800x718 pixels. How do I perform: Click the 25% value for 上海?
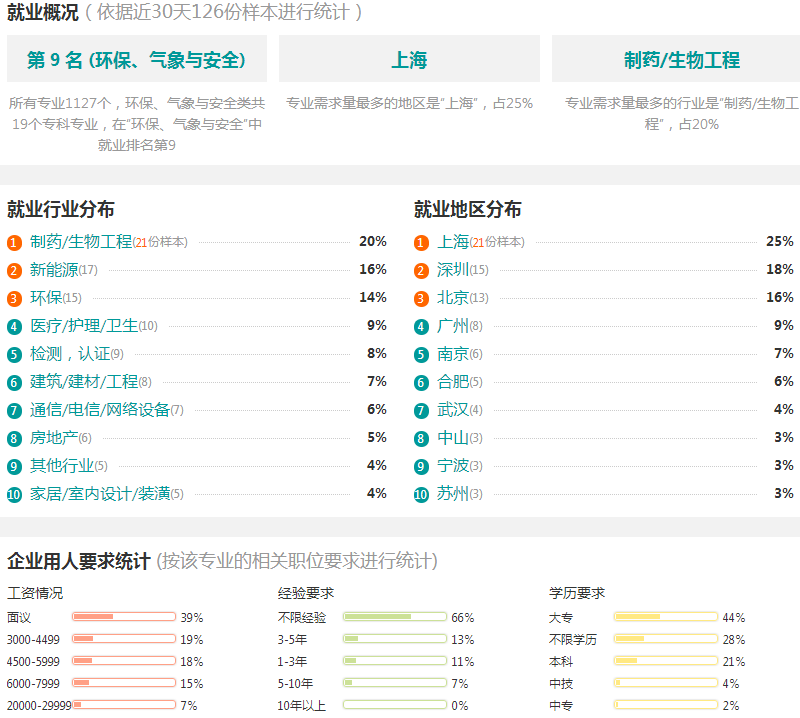pyautogui.click(x=780, y=241)
